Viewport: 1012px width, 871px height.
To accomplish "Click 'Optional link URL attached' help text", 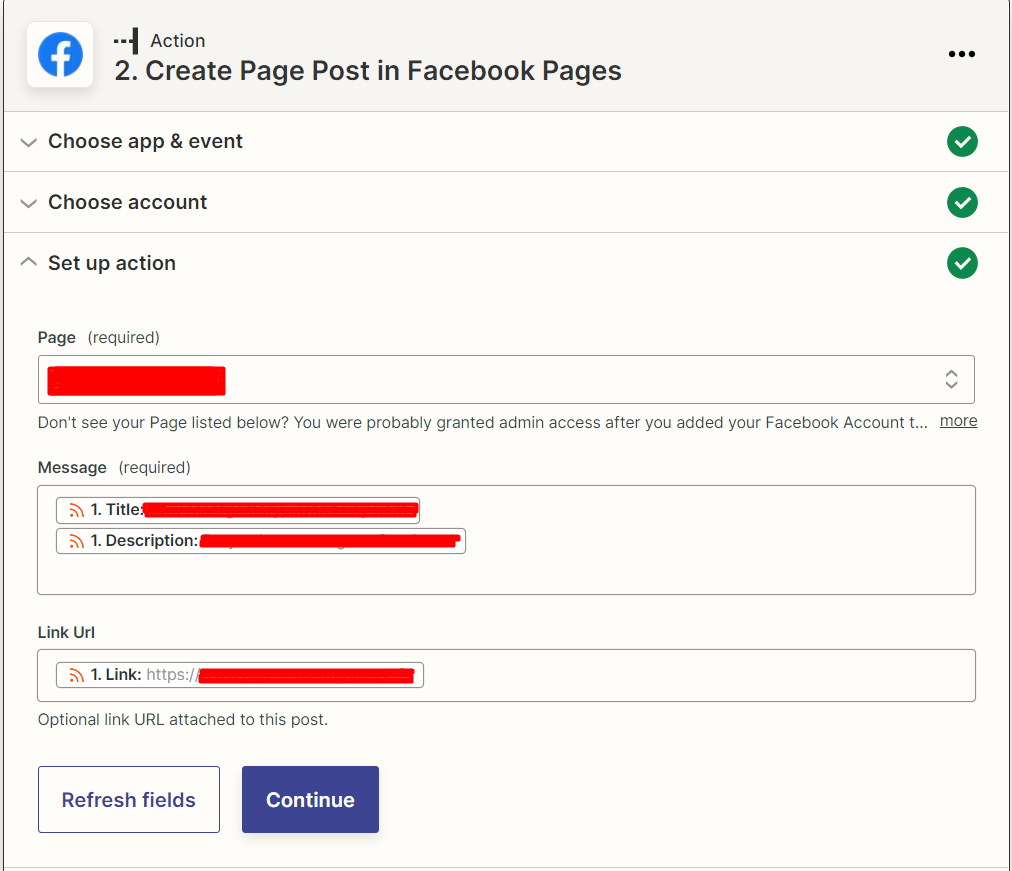I will 183,719.
